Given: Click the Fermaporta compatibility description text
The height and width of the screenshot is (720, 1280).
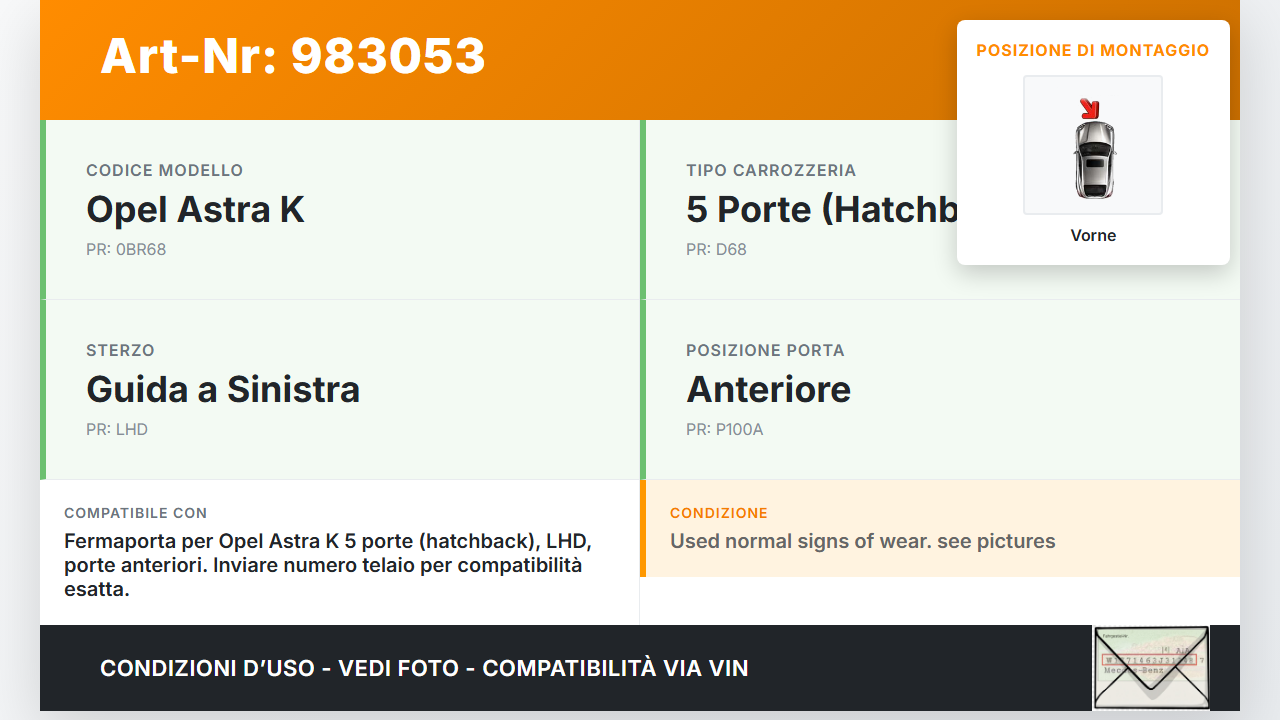Looking at the screenshot, I should pos(328,566).
